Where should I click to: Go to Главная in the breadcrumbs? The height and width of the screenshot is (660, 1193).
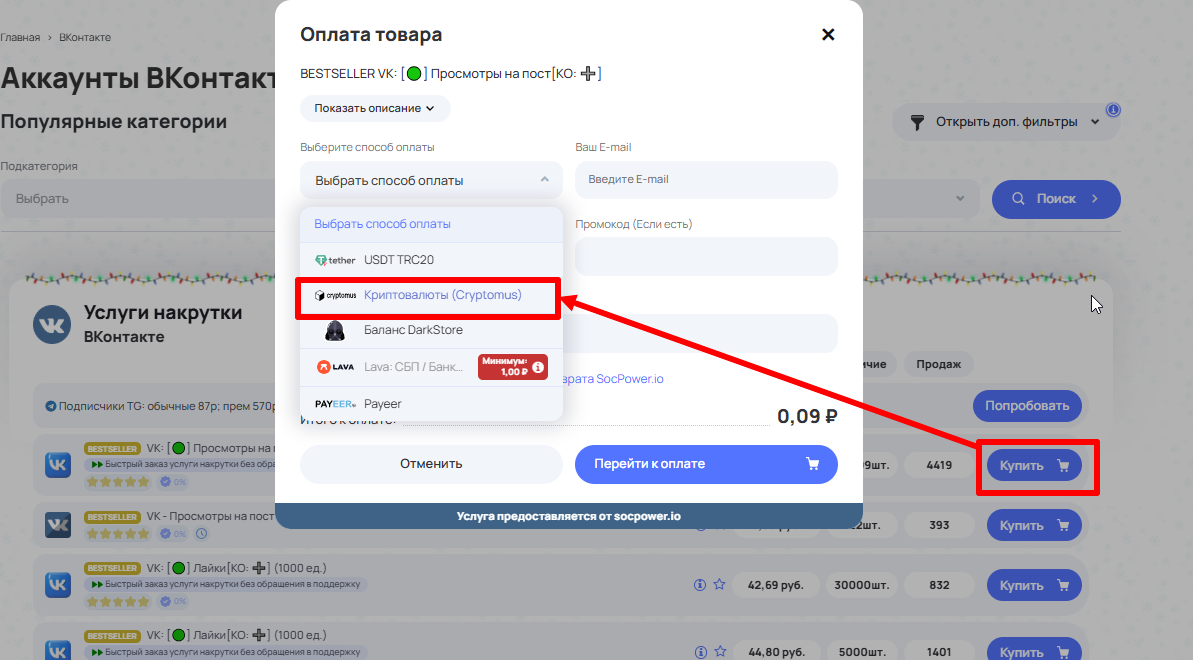coord(21,37)
